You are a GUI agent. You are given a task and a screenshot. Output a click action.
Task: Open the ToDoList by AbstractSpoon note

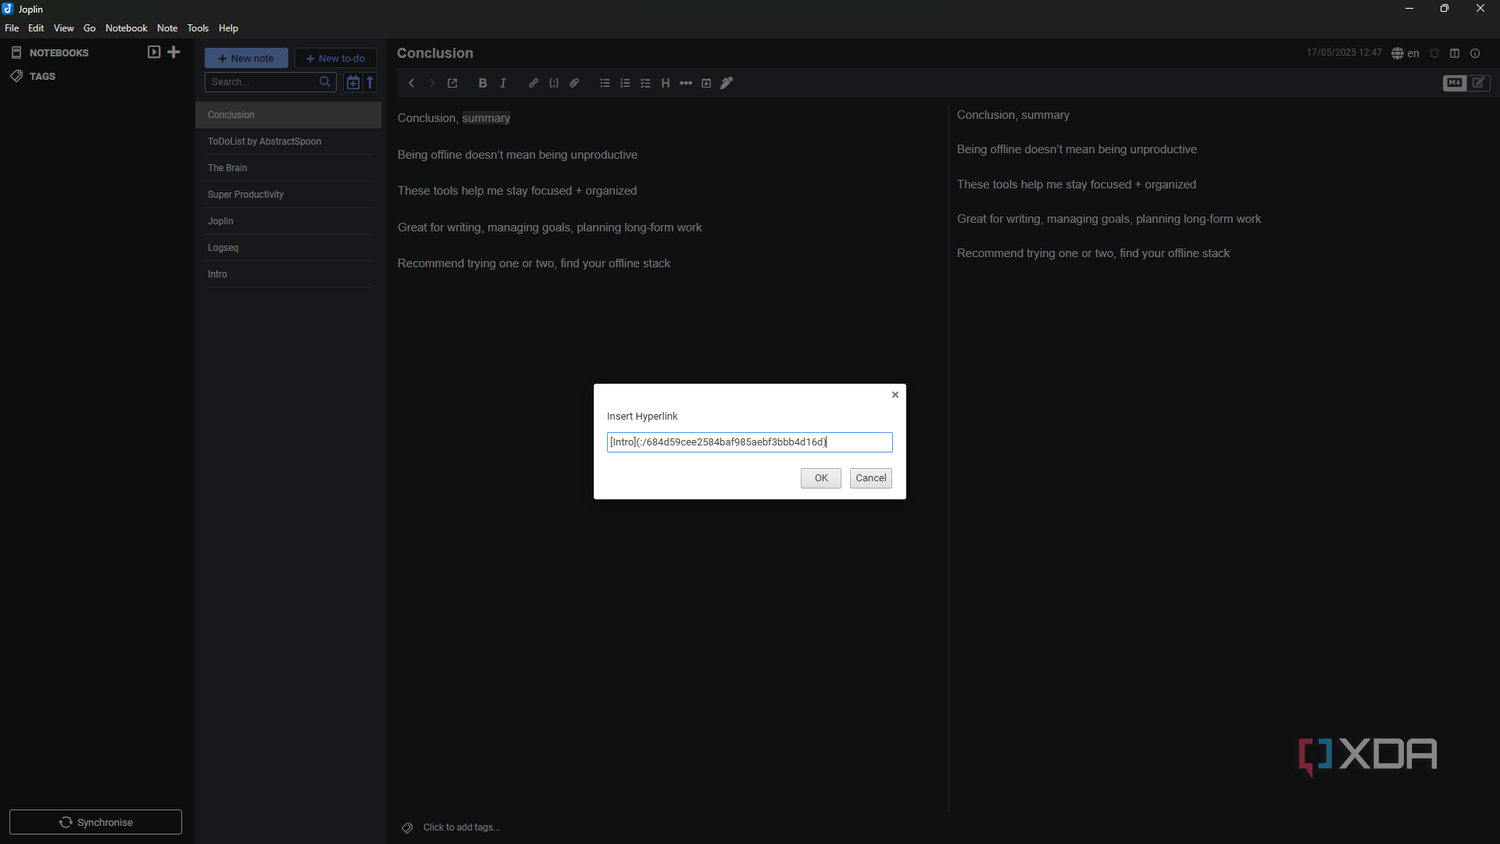288,141
